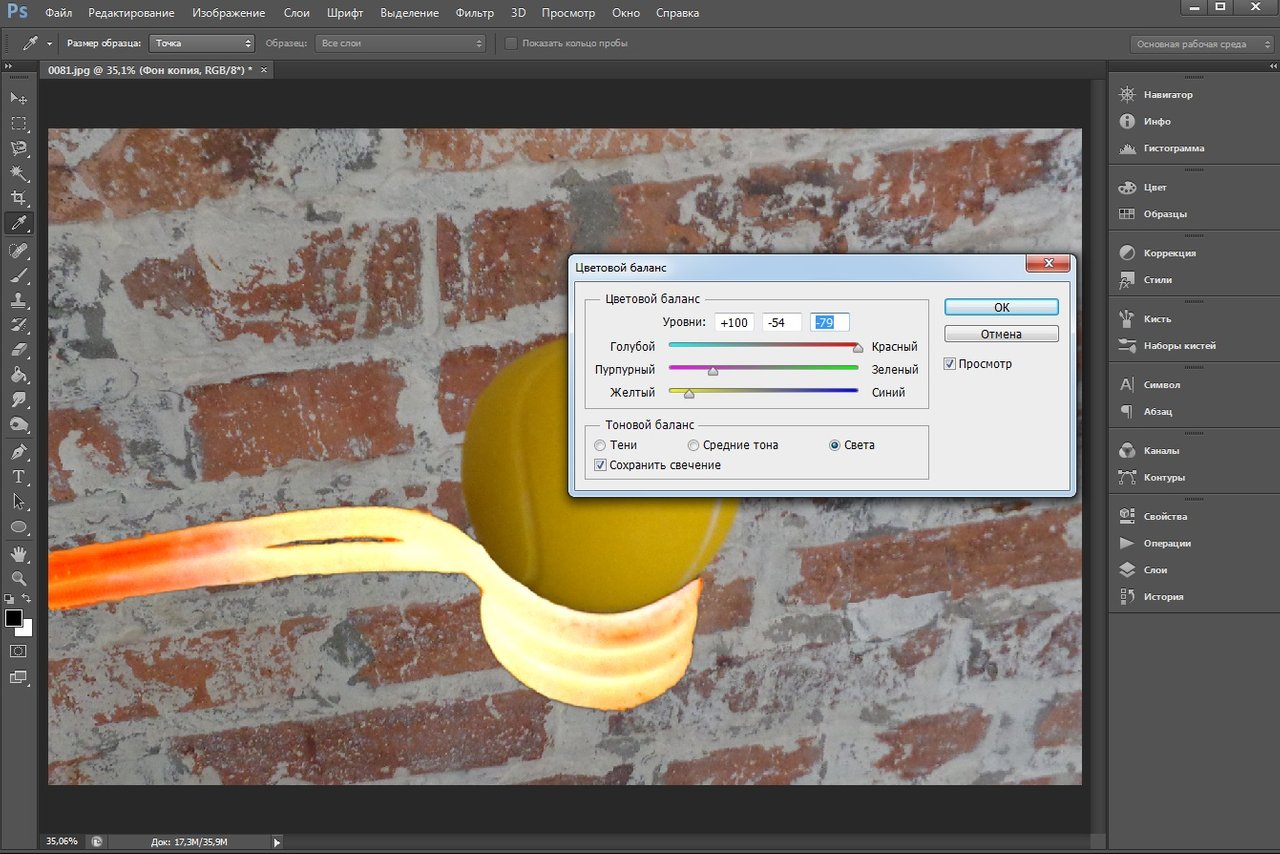Open the Окно menu
1280x854 pixels.
click(x=626, y=13)
